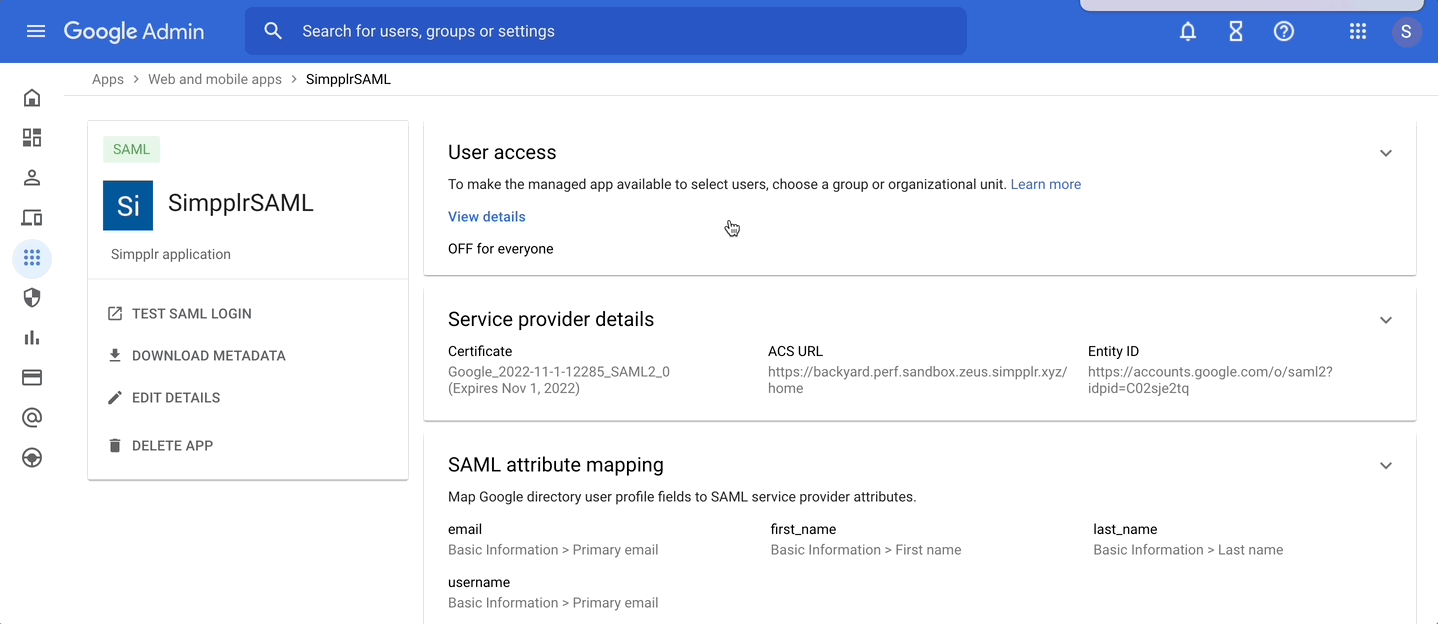Collapse the SAML attribute mapping section

pos(1386,465)
